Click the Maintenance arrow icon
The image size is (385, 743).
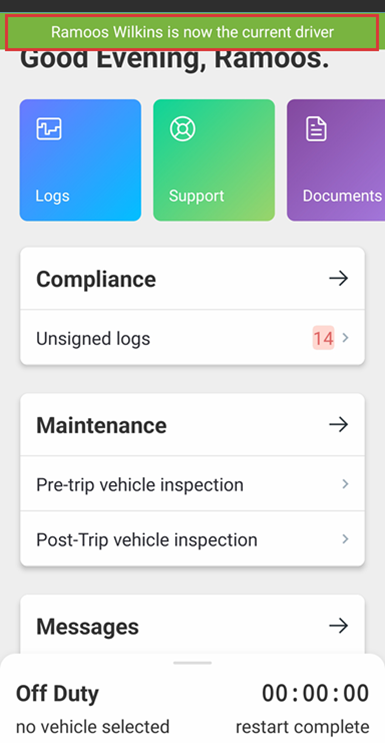(339, 425)
